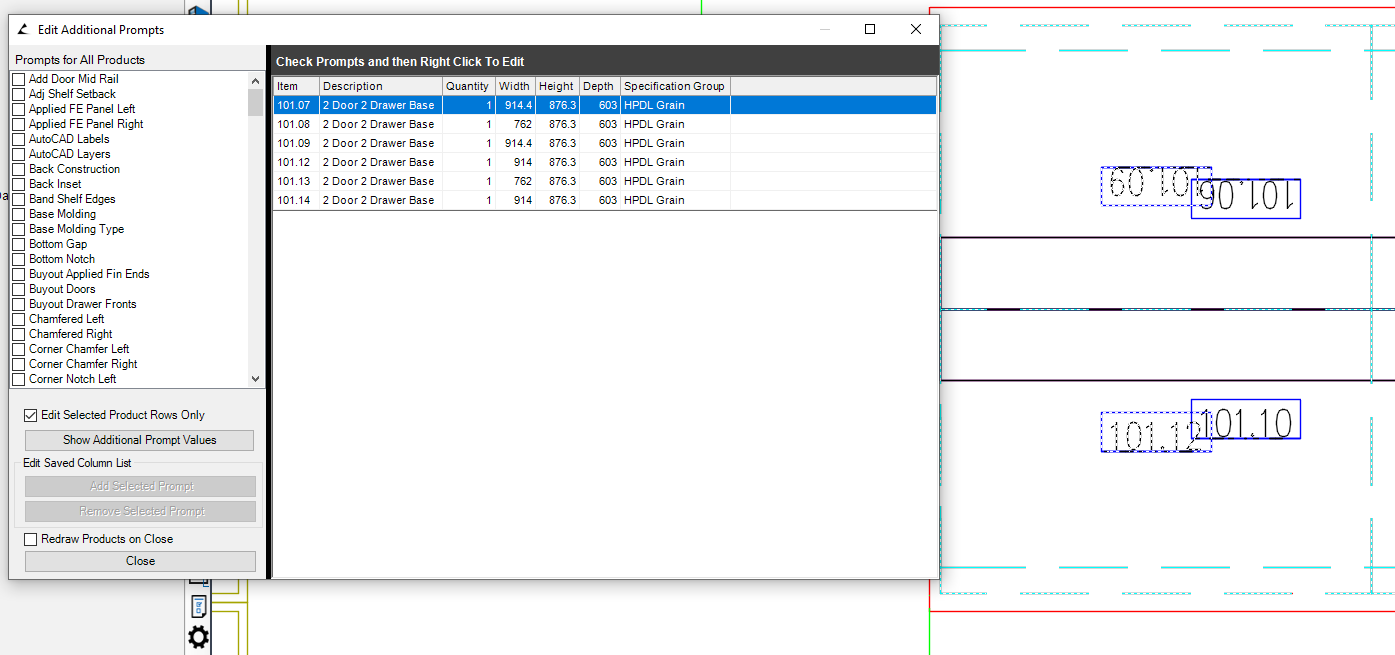
Task: Click the Width column header
Action: point(516,86)
